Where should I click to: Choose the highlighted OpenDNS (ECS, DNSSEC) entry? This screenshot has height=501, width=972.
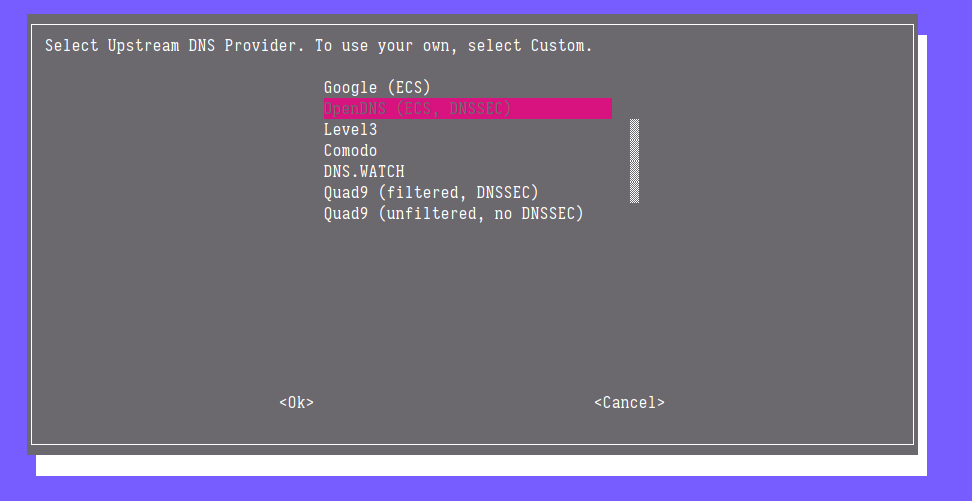pyautogui.click(x=417, y=108)
